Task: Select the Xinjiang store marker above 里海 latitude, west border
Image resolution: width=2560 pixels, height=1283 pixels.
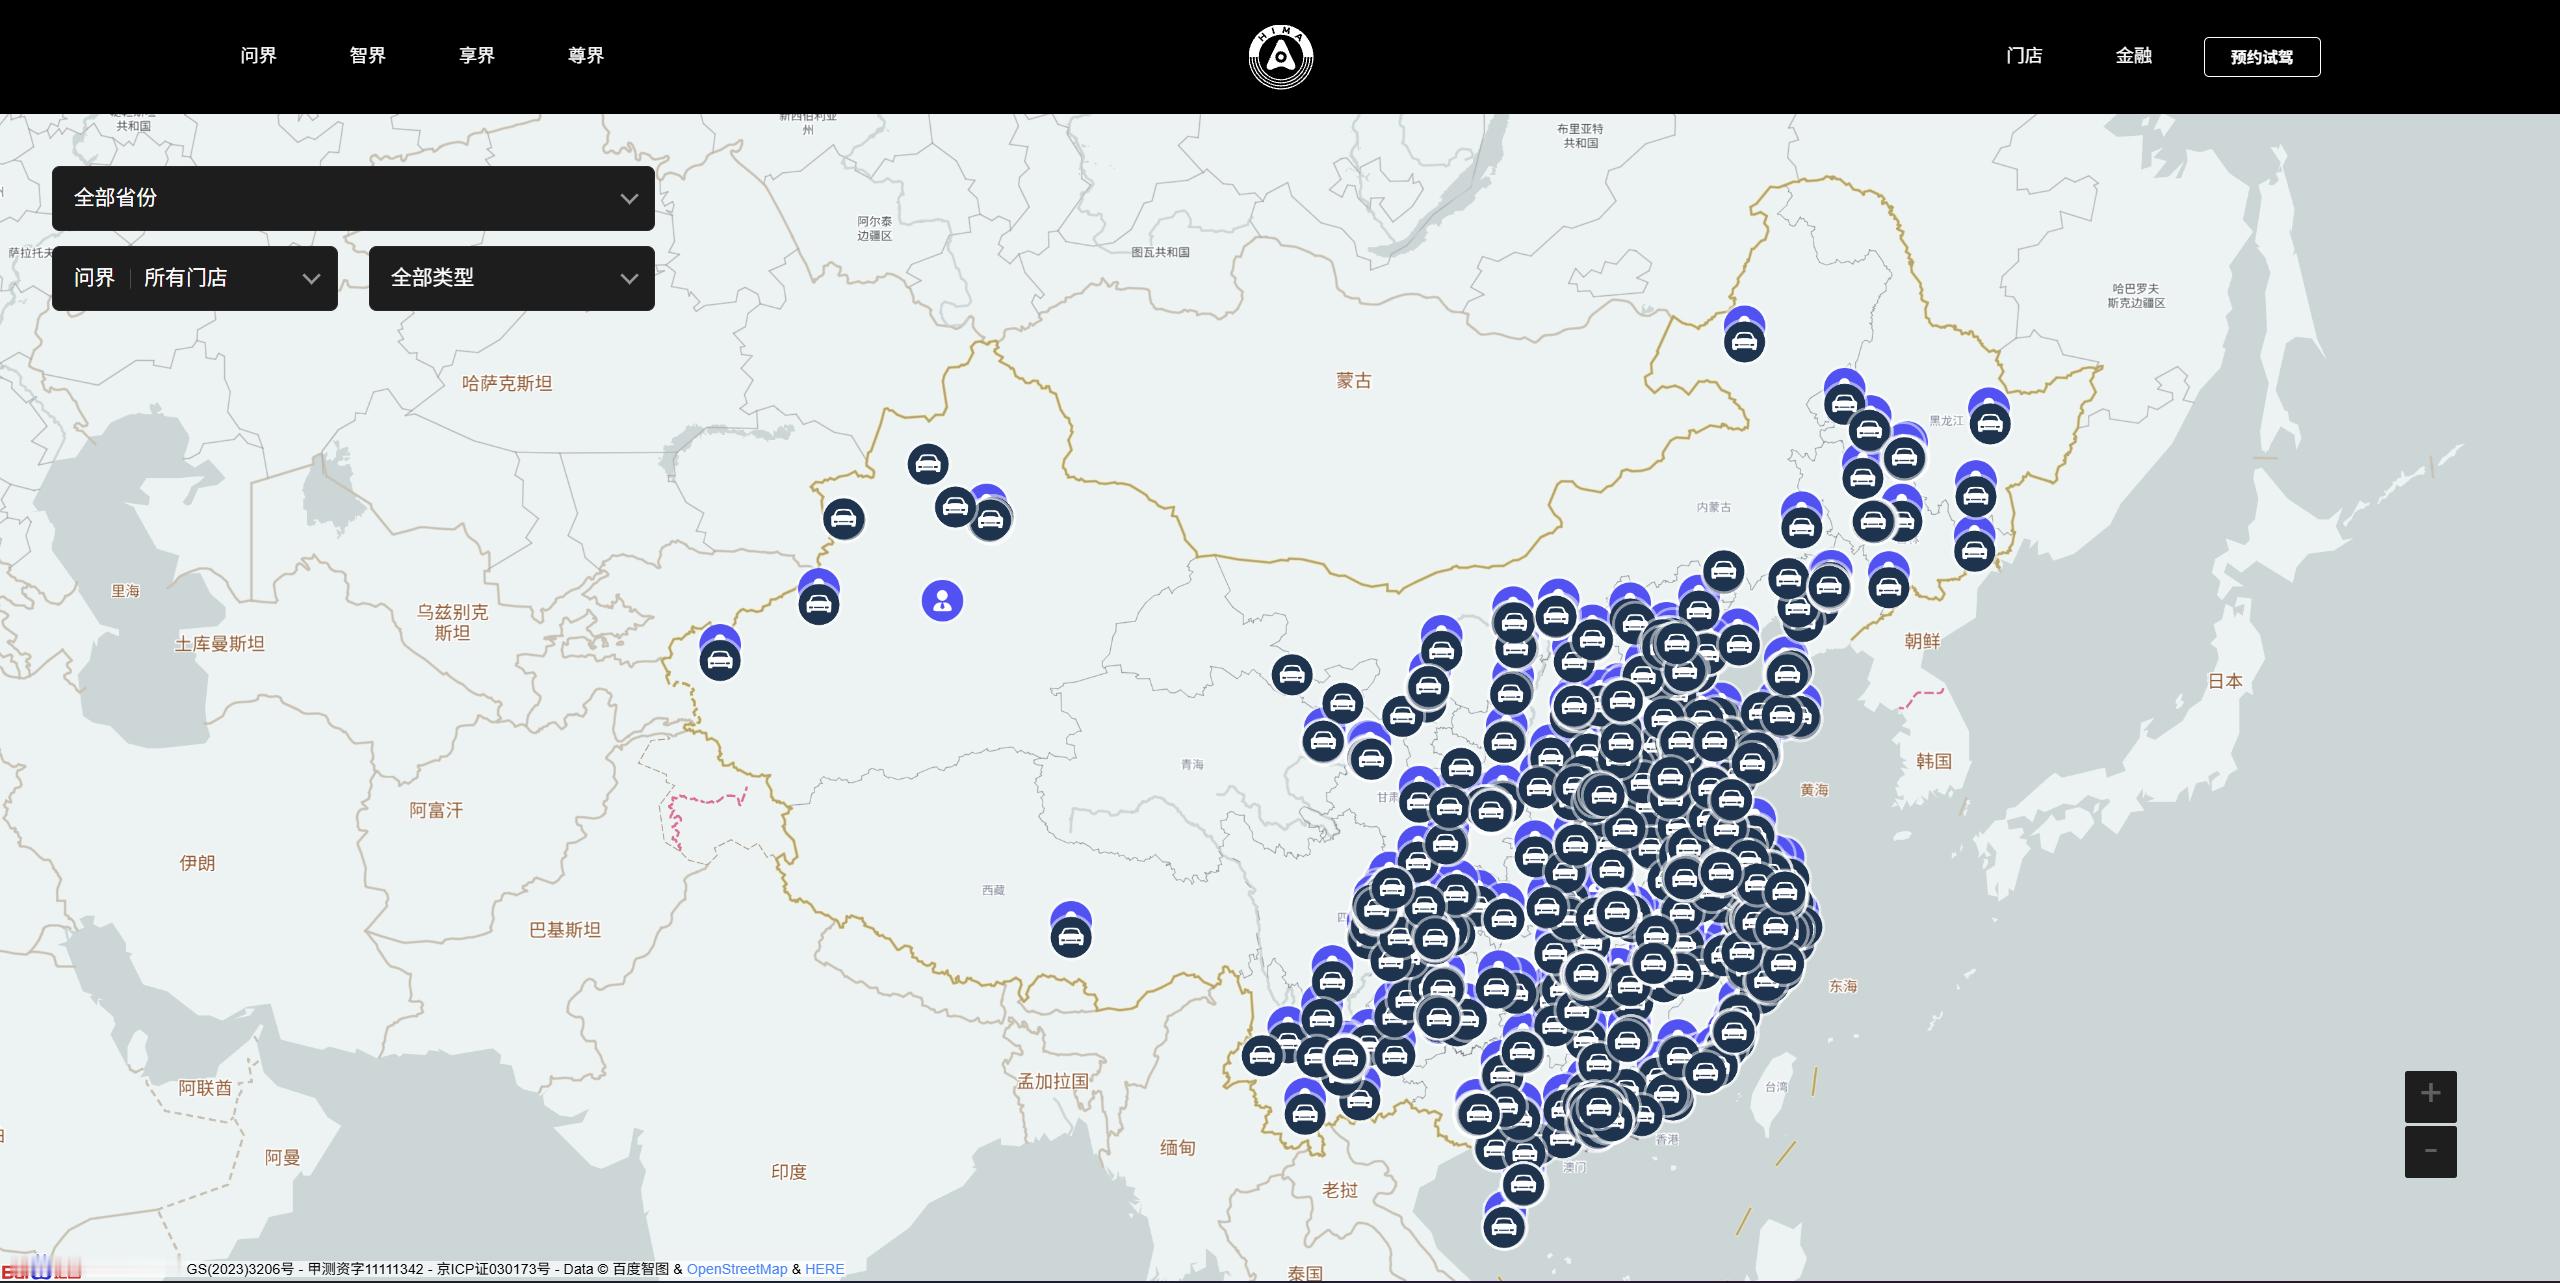Action: [844, 519]
